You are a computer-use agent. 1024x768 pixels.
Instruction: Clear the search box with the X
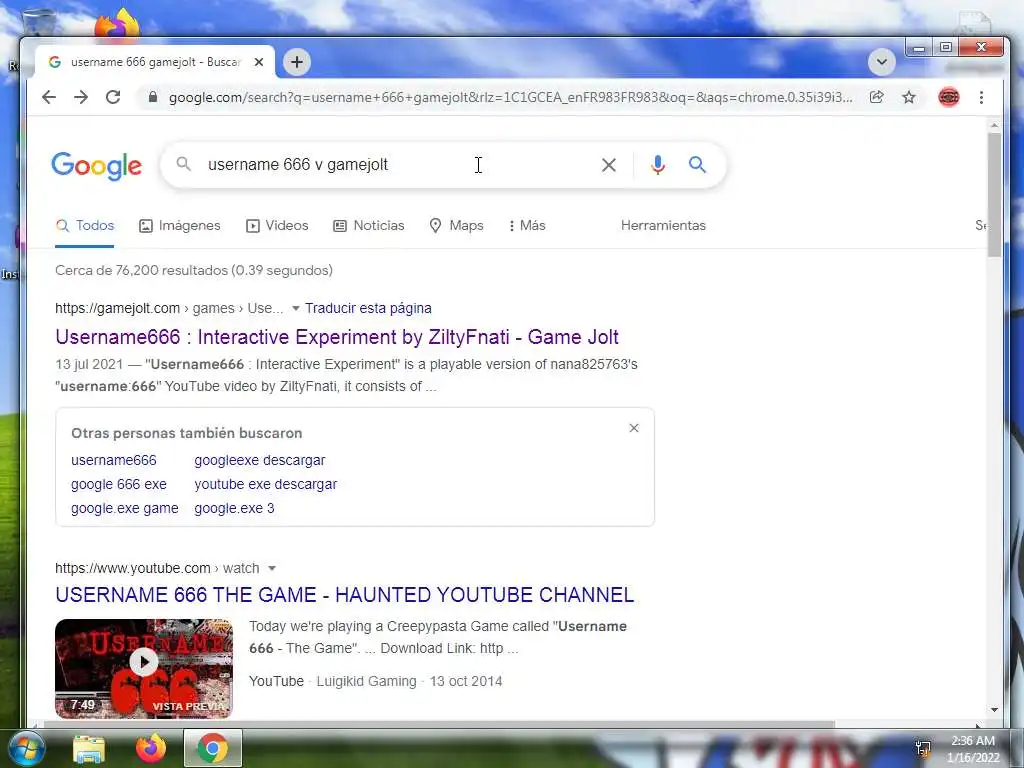click(609, 165)
